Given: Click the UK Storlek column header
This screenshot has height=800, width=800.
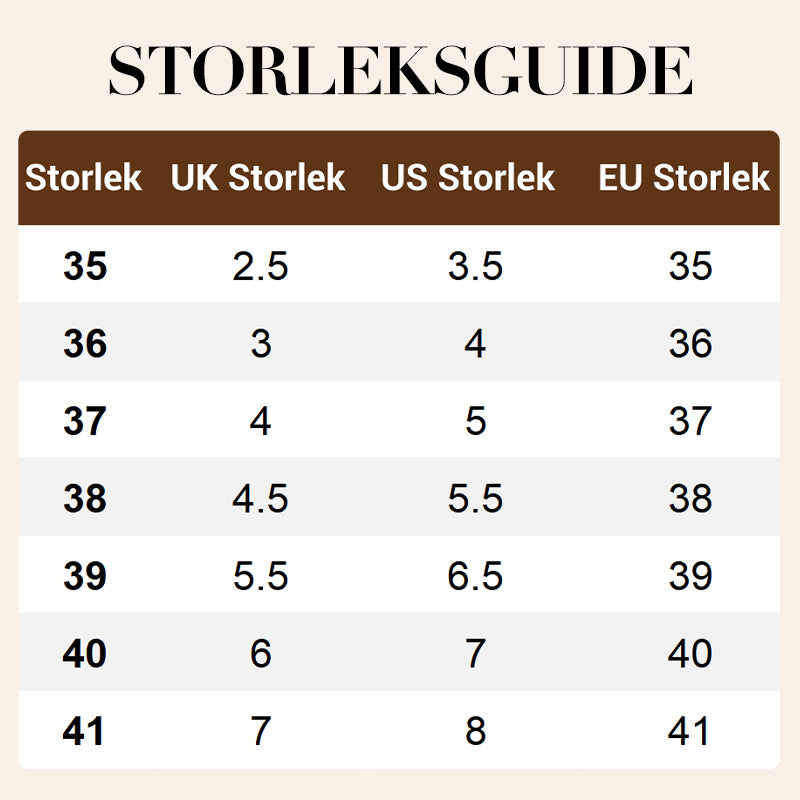Looking at the screenshot, I should pyautogui.click(x=258, y=179).
